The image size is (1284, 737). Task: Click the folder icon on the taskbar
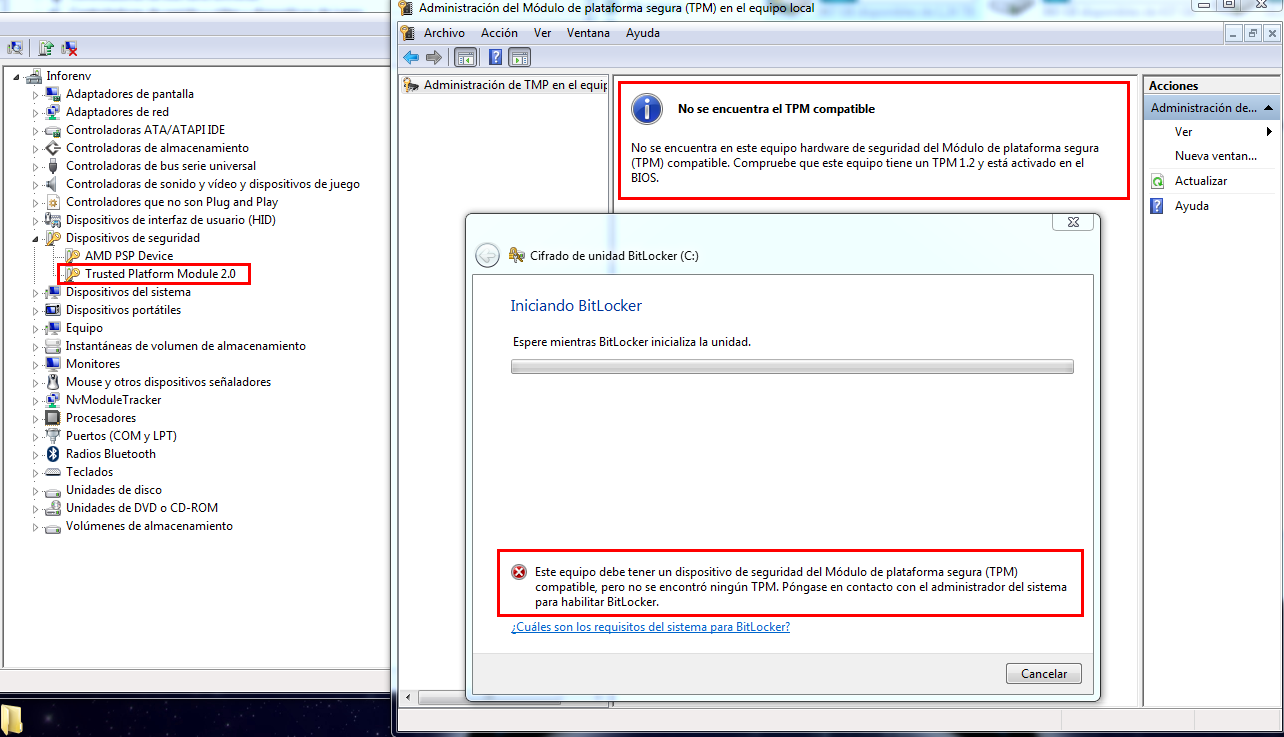tap(11, 720)
